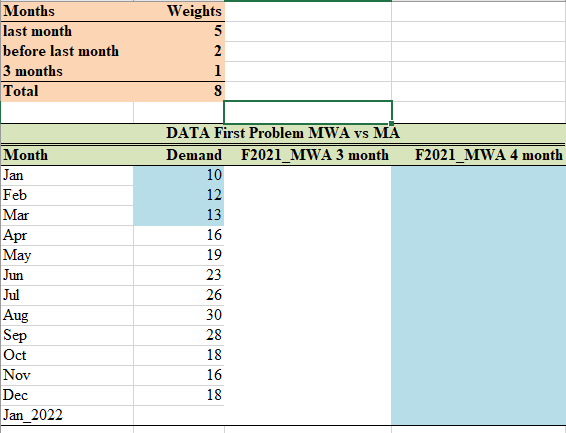Select 4 month forecast cell for May
The height and width of the screenshot is (433, 566).
[479, 255]
